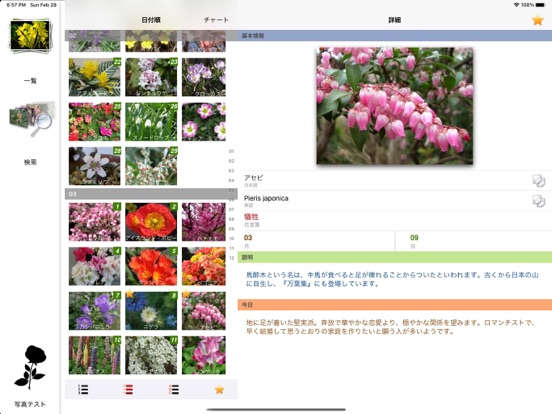Switch to the 日付順 tab

[151, 20]
